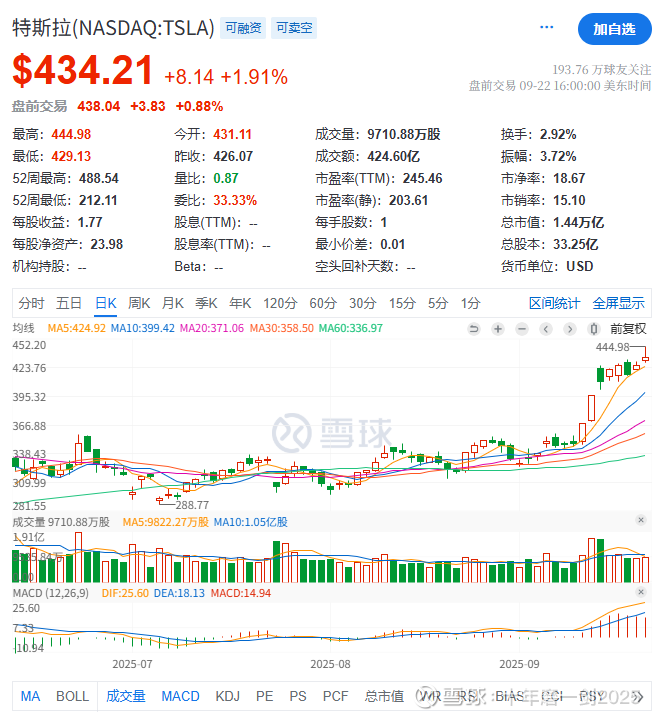Click the DIF:25.60 MACD value
660x717 pixels.
(x=125, y=594)
